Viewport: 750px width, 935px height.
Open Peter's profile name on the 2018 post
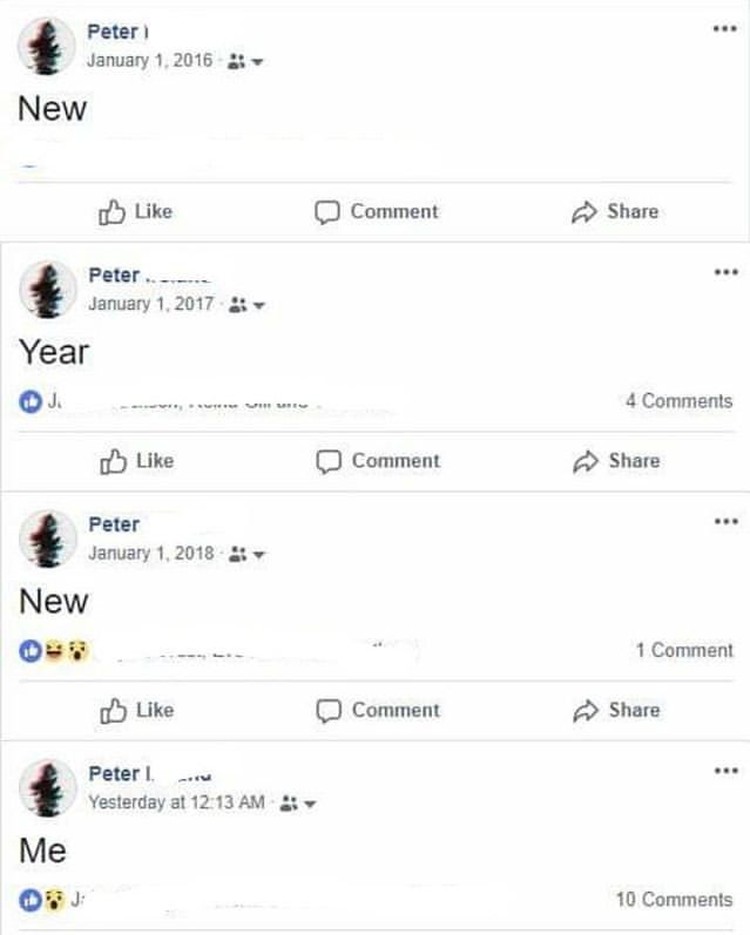click(x=114, y=524)
